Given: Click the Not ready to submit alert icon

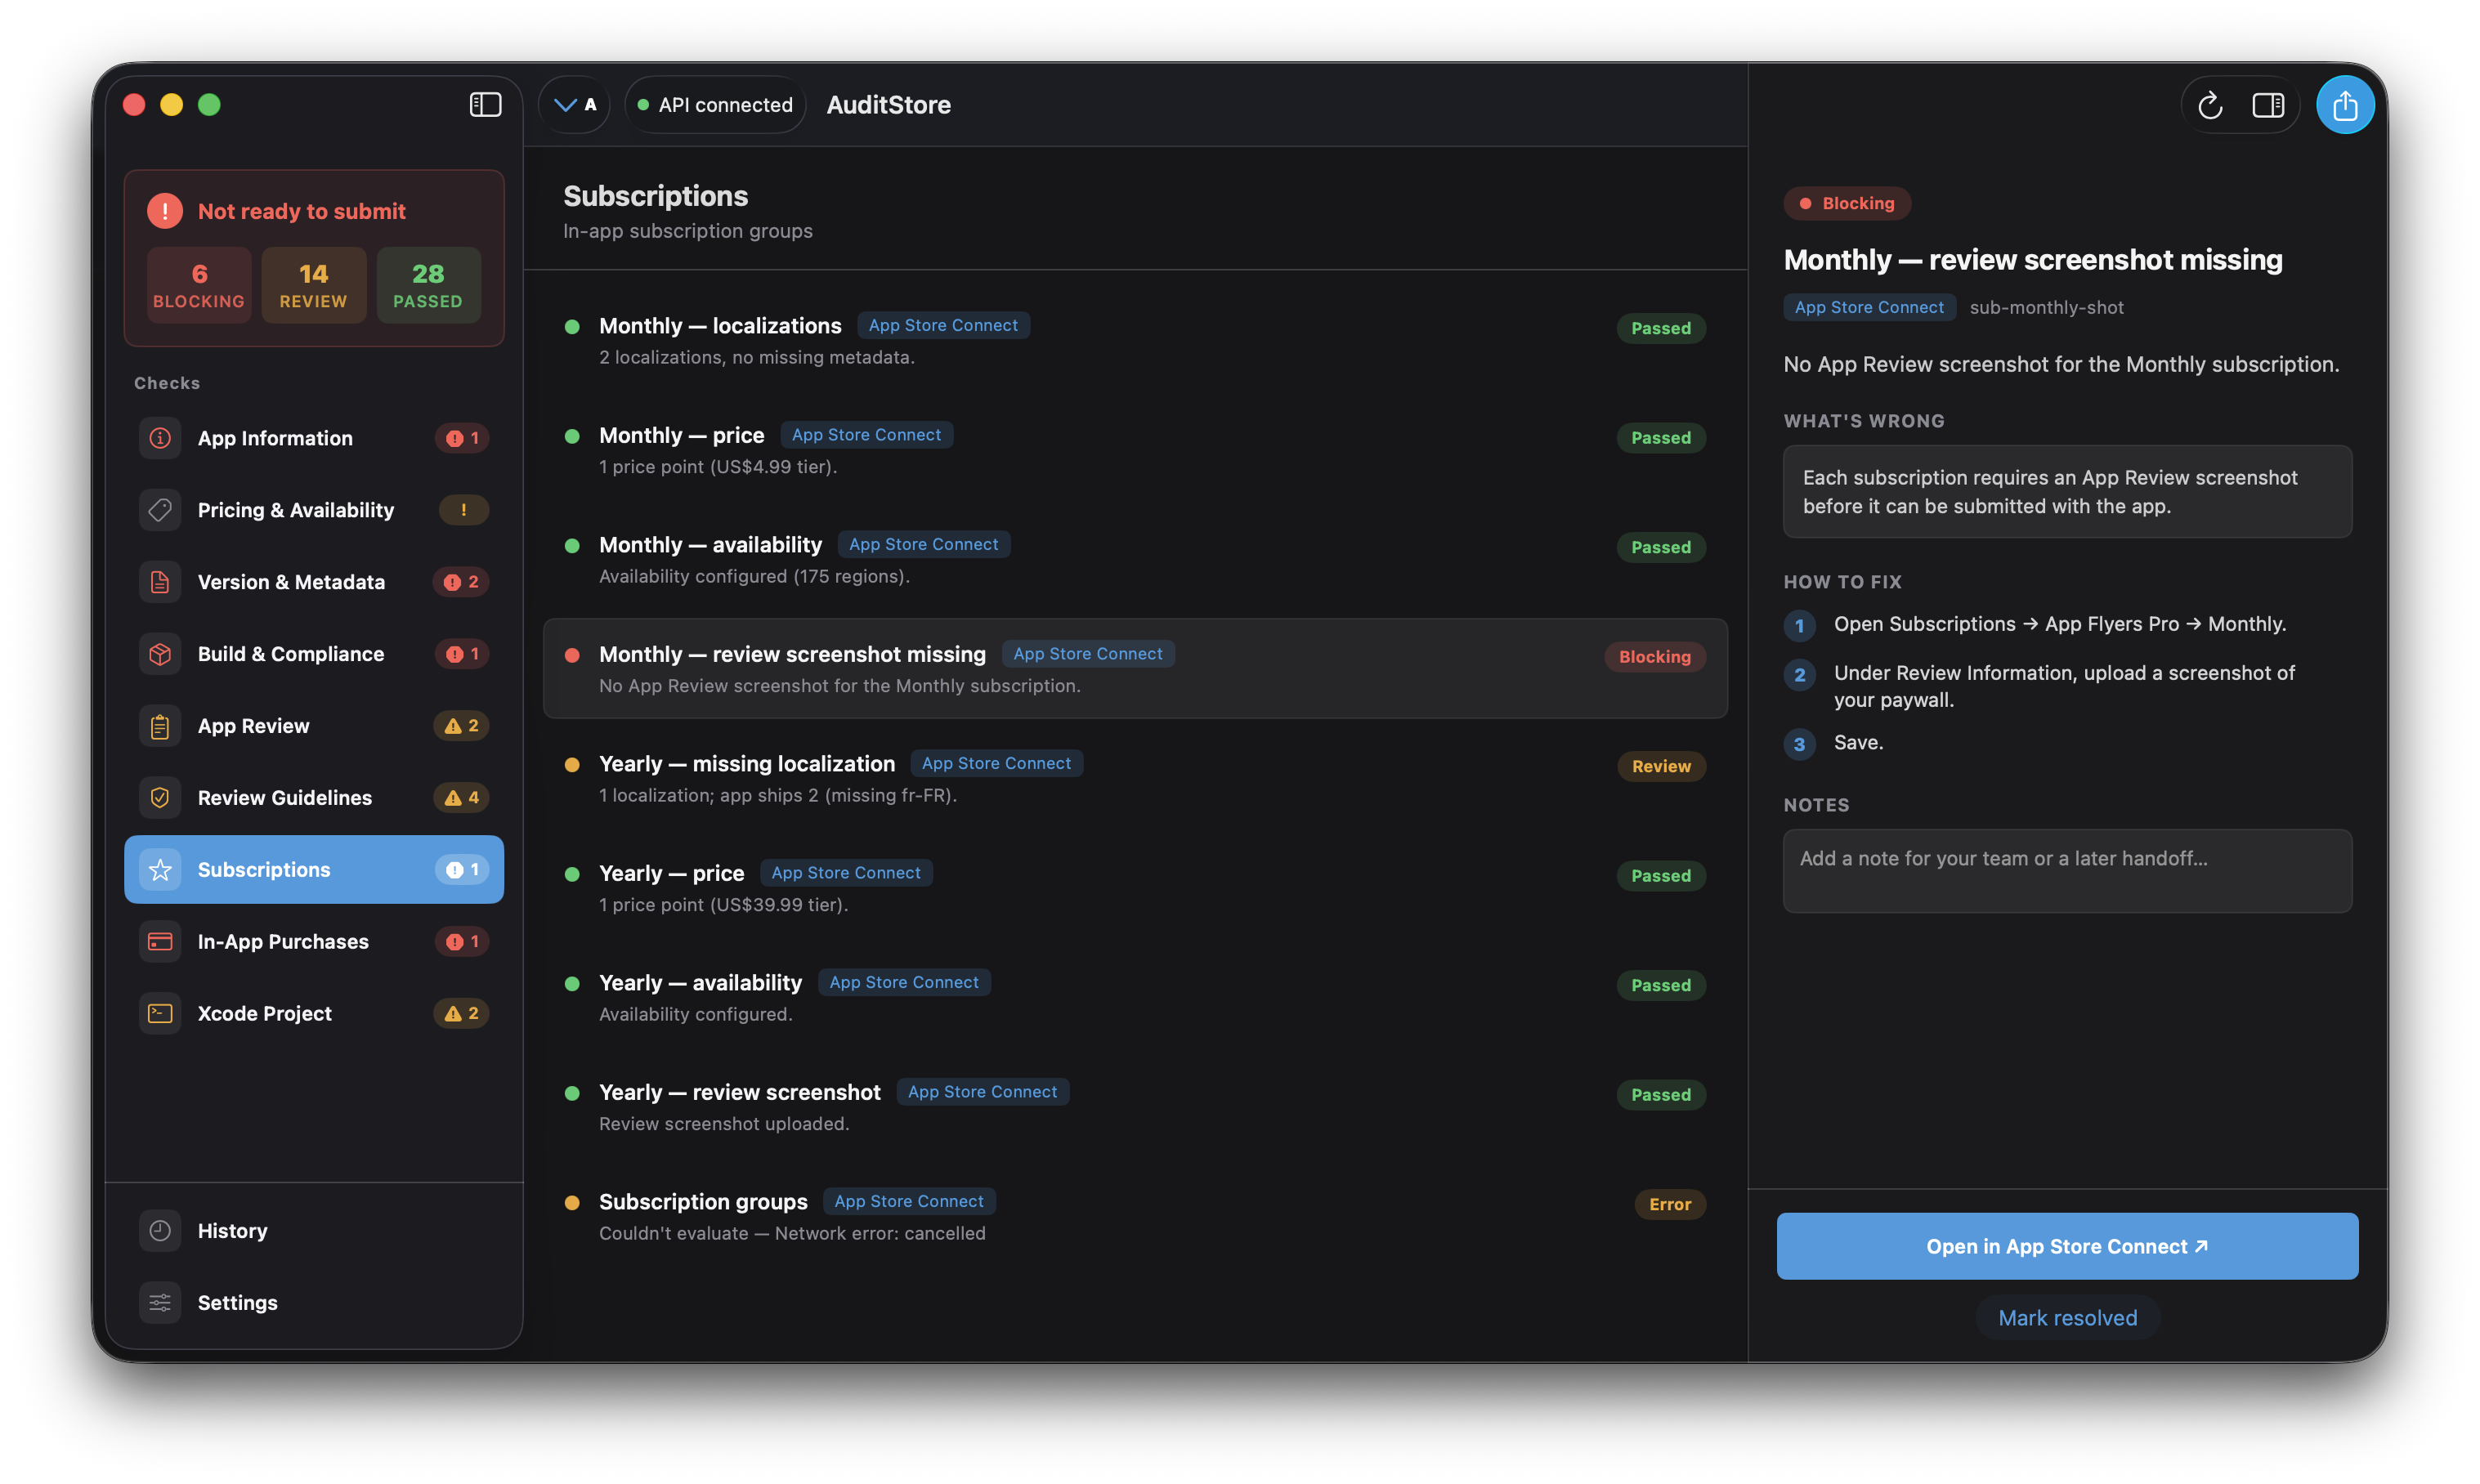Looking at the screenshot, I should (165, 211).
